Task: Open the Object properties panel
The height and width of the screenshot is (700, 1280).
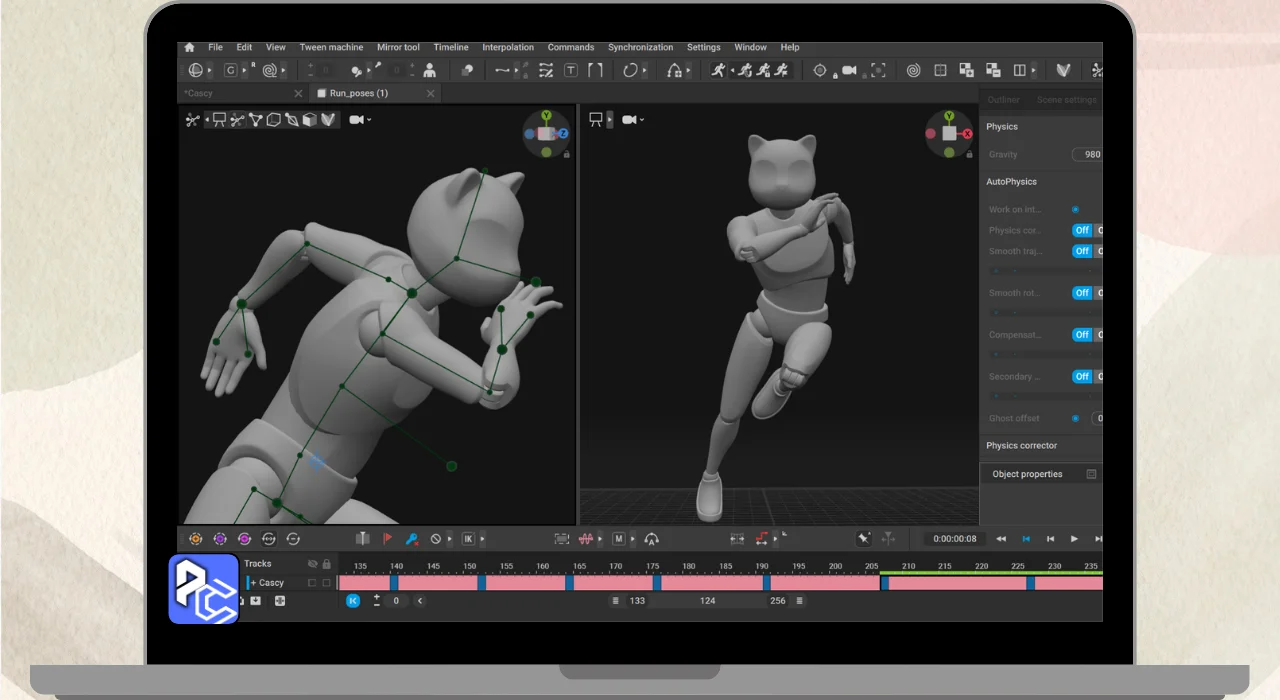Action: 1028,474
